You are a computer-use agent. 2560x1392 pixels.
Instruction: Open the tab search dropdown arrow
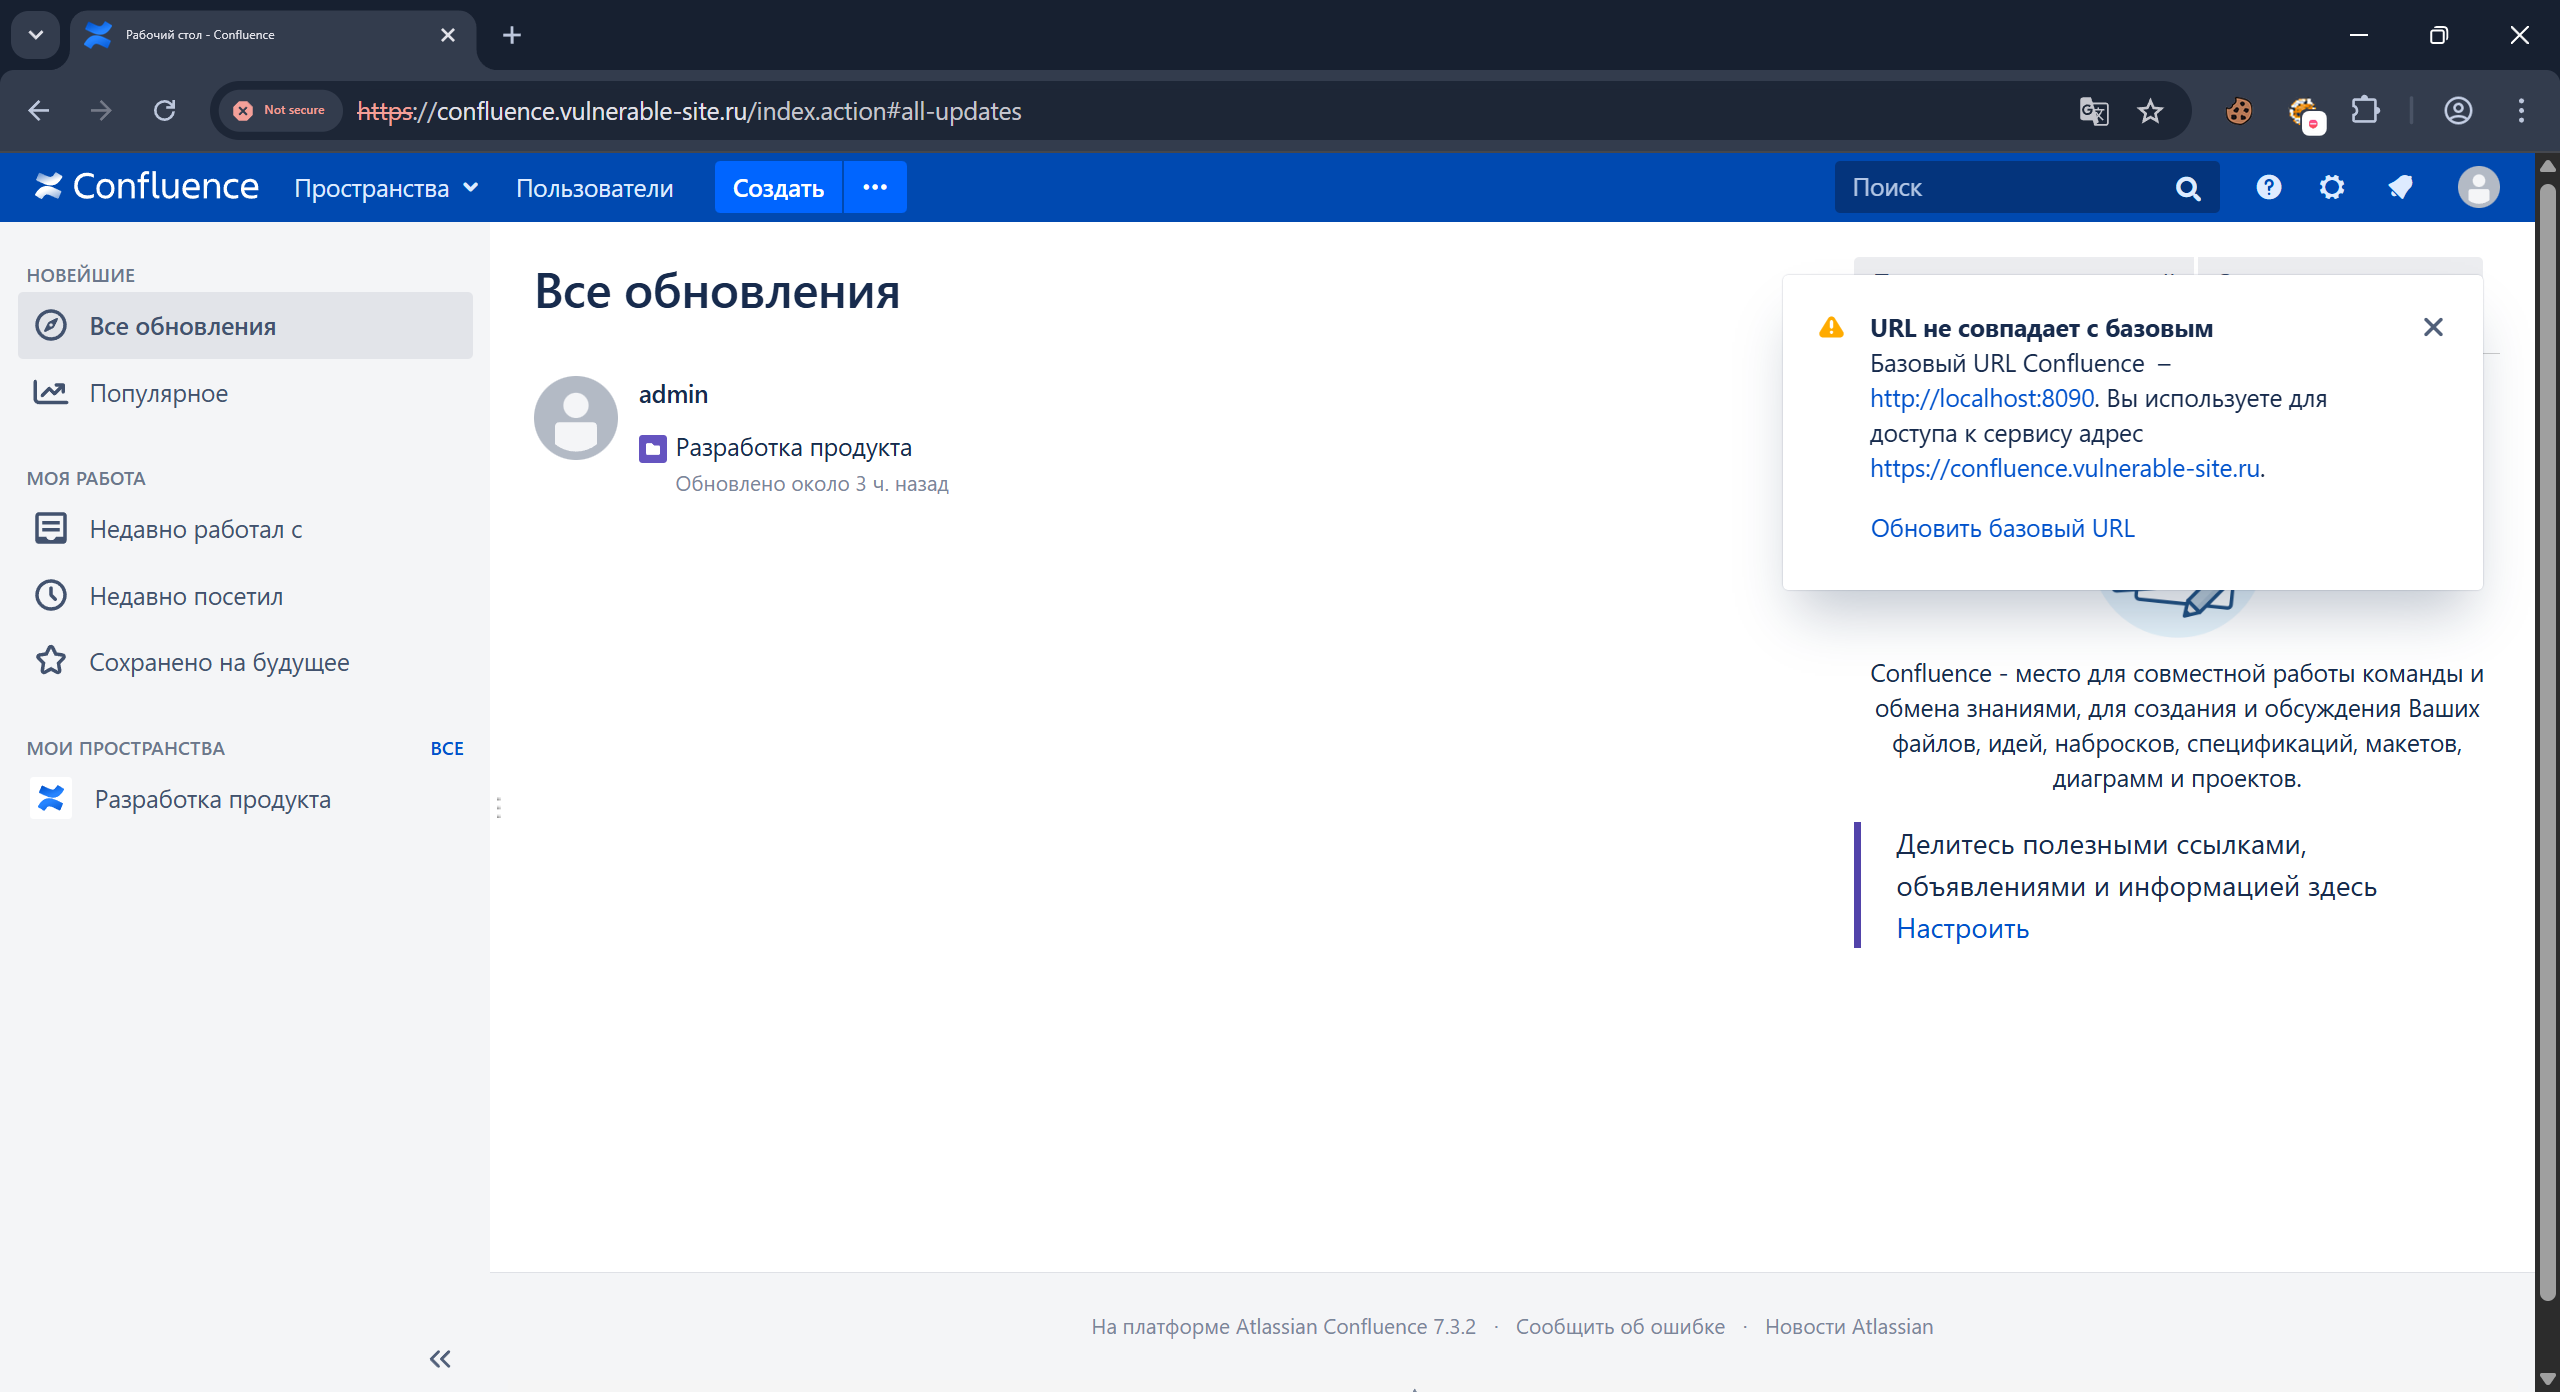click(36, 35)
